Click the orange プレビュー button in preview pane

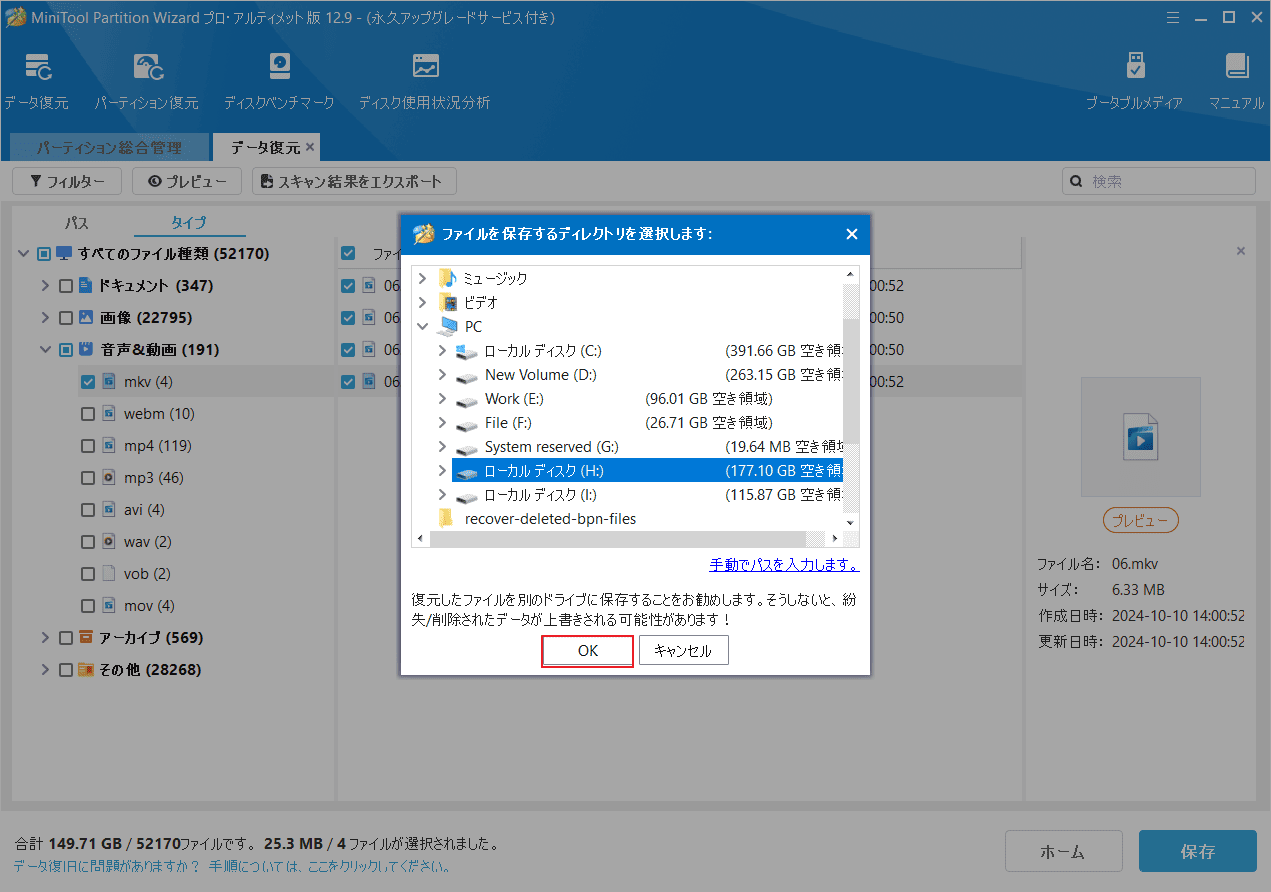[x=1141, y=520]
